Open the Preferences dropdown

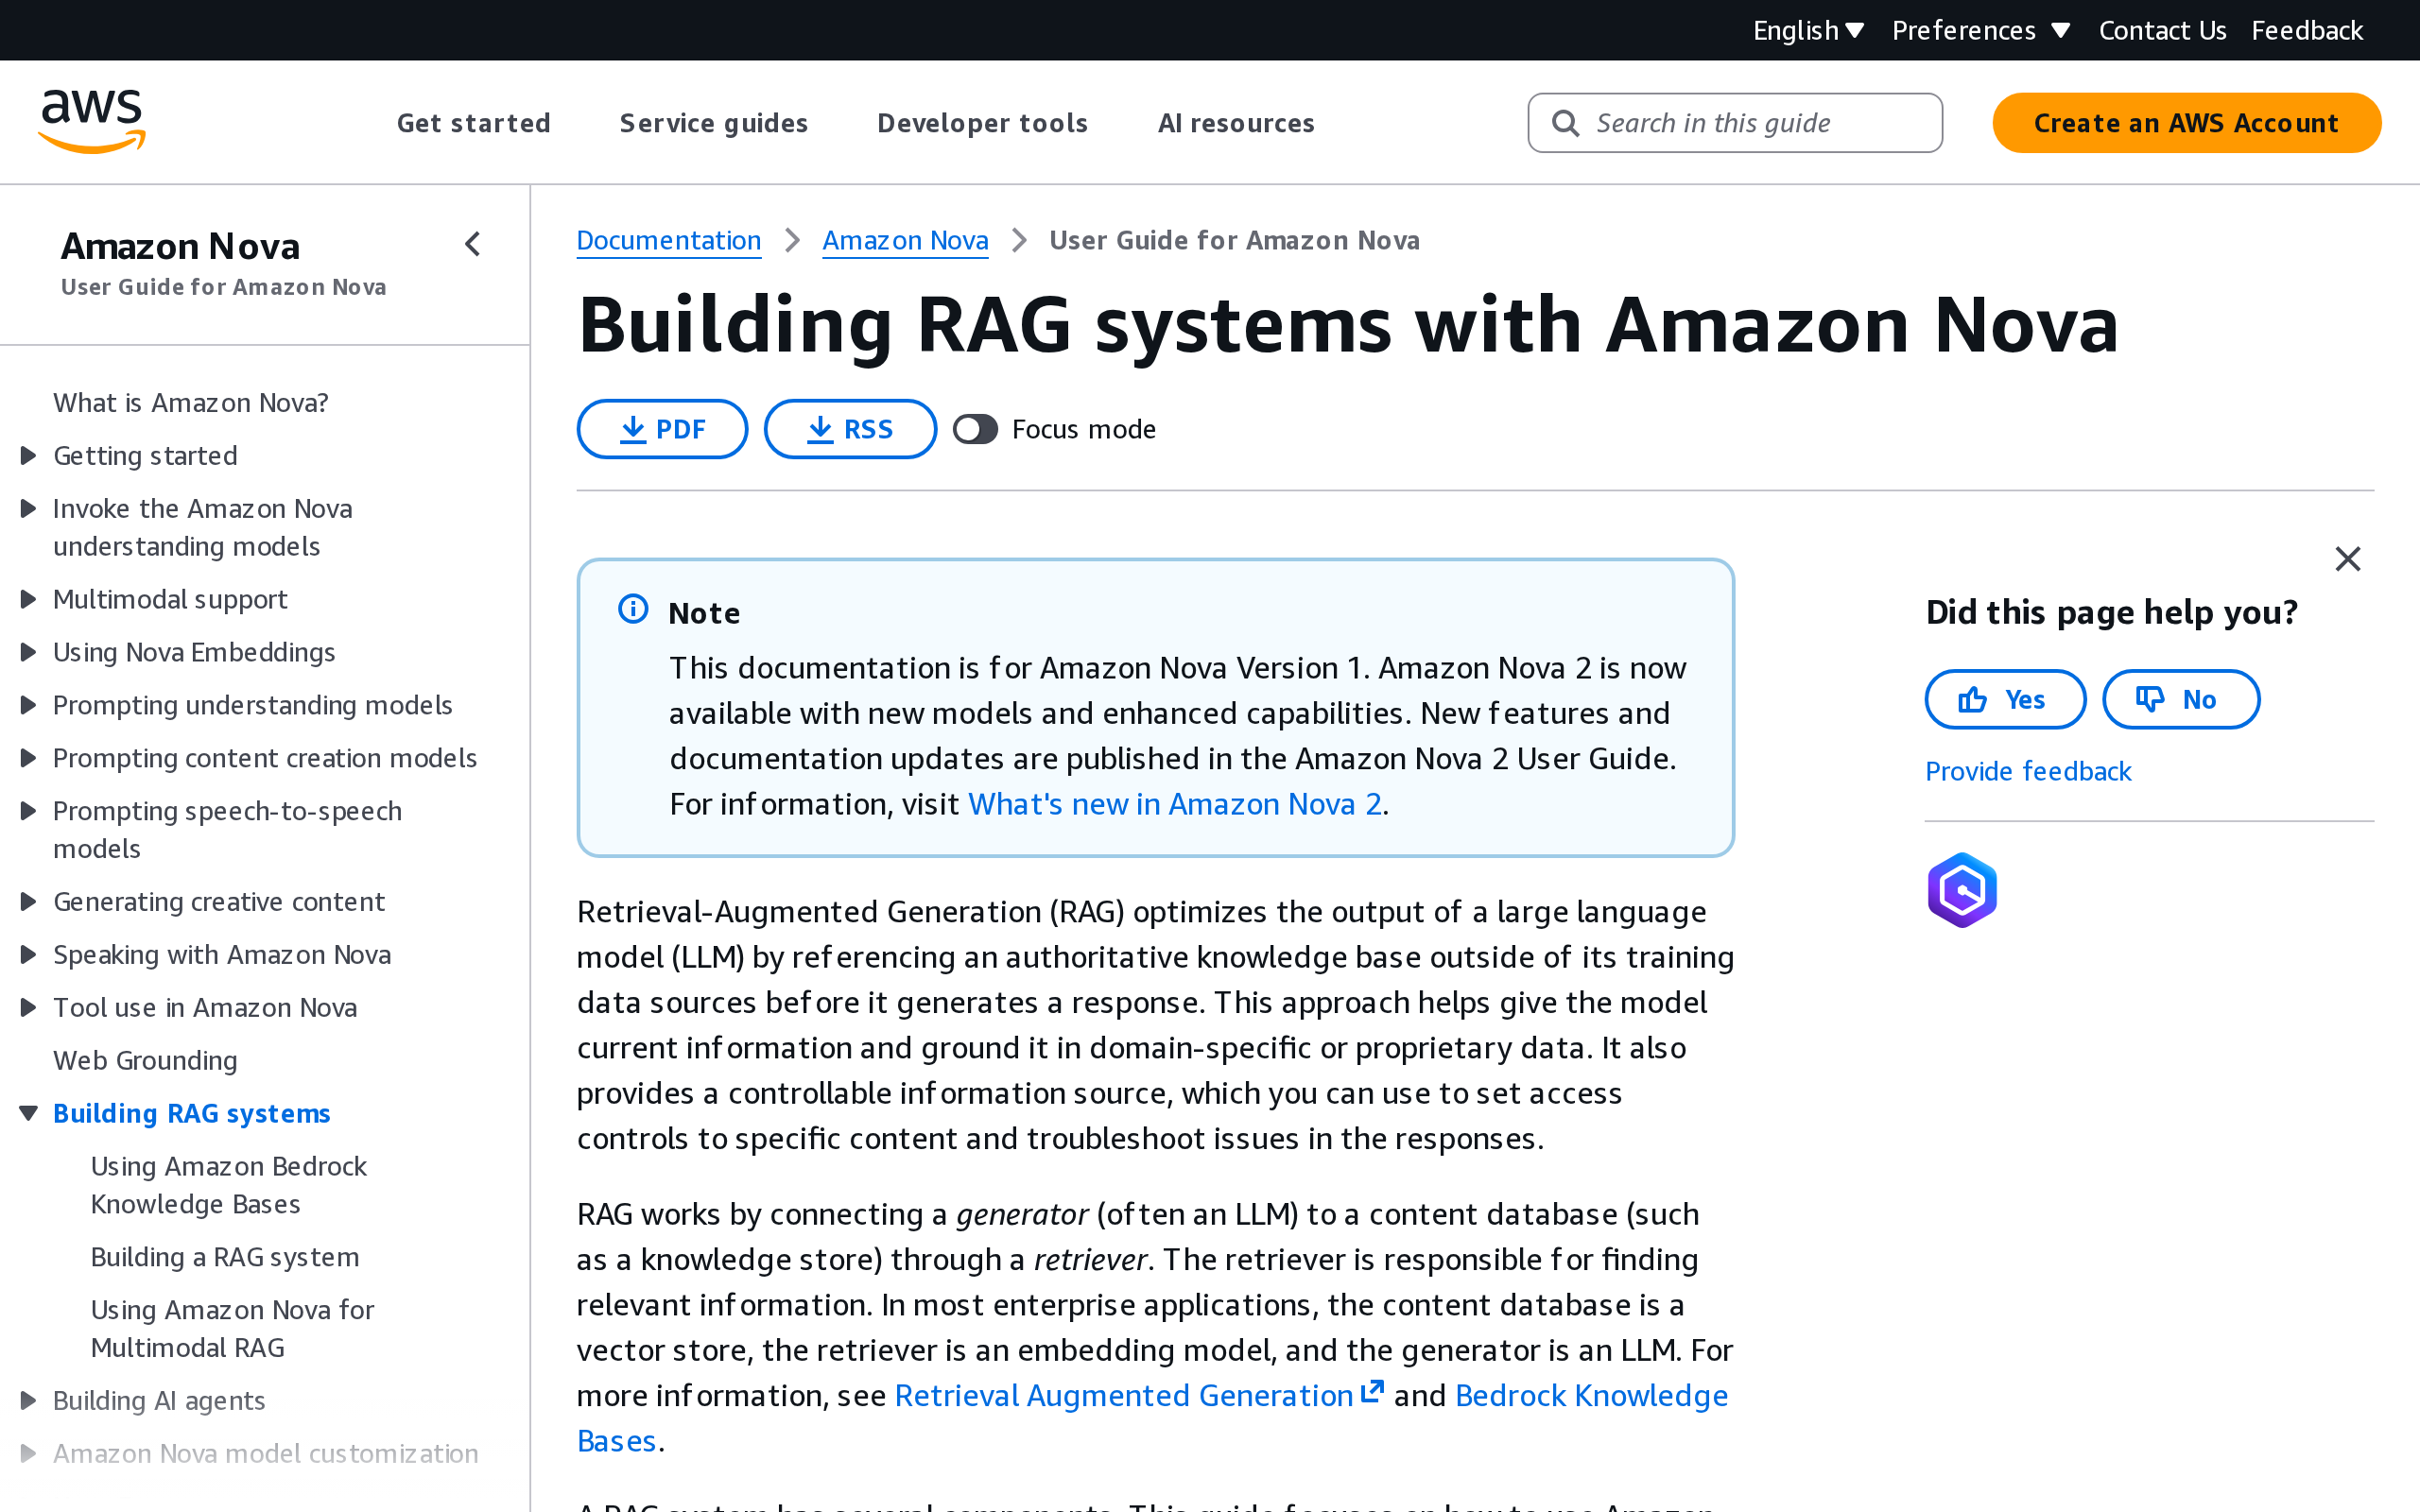click(x=1980, y=30)
